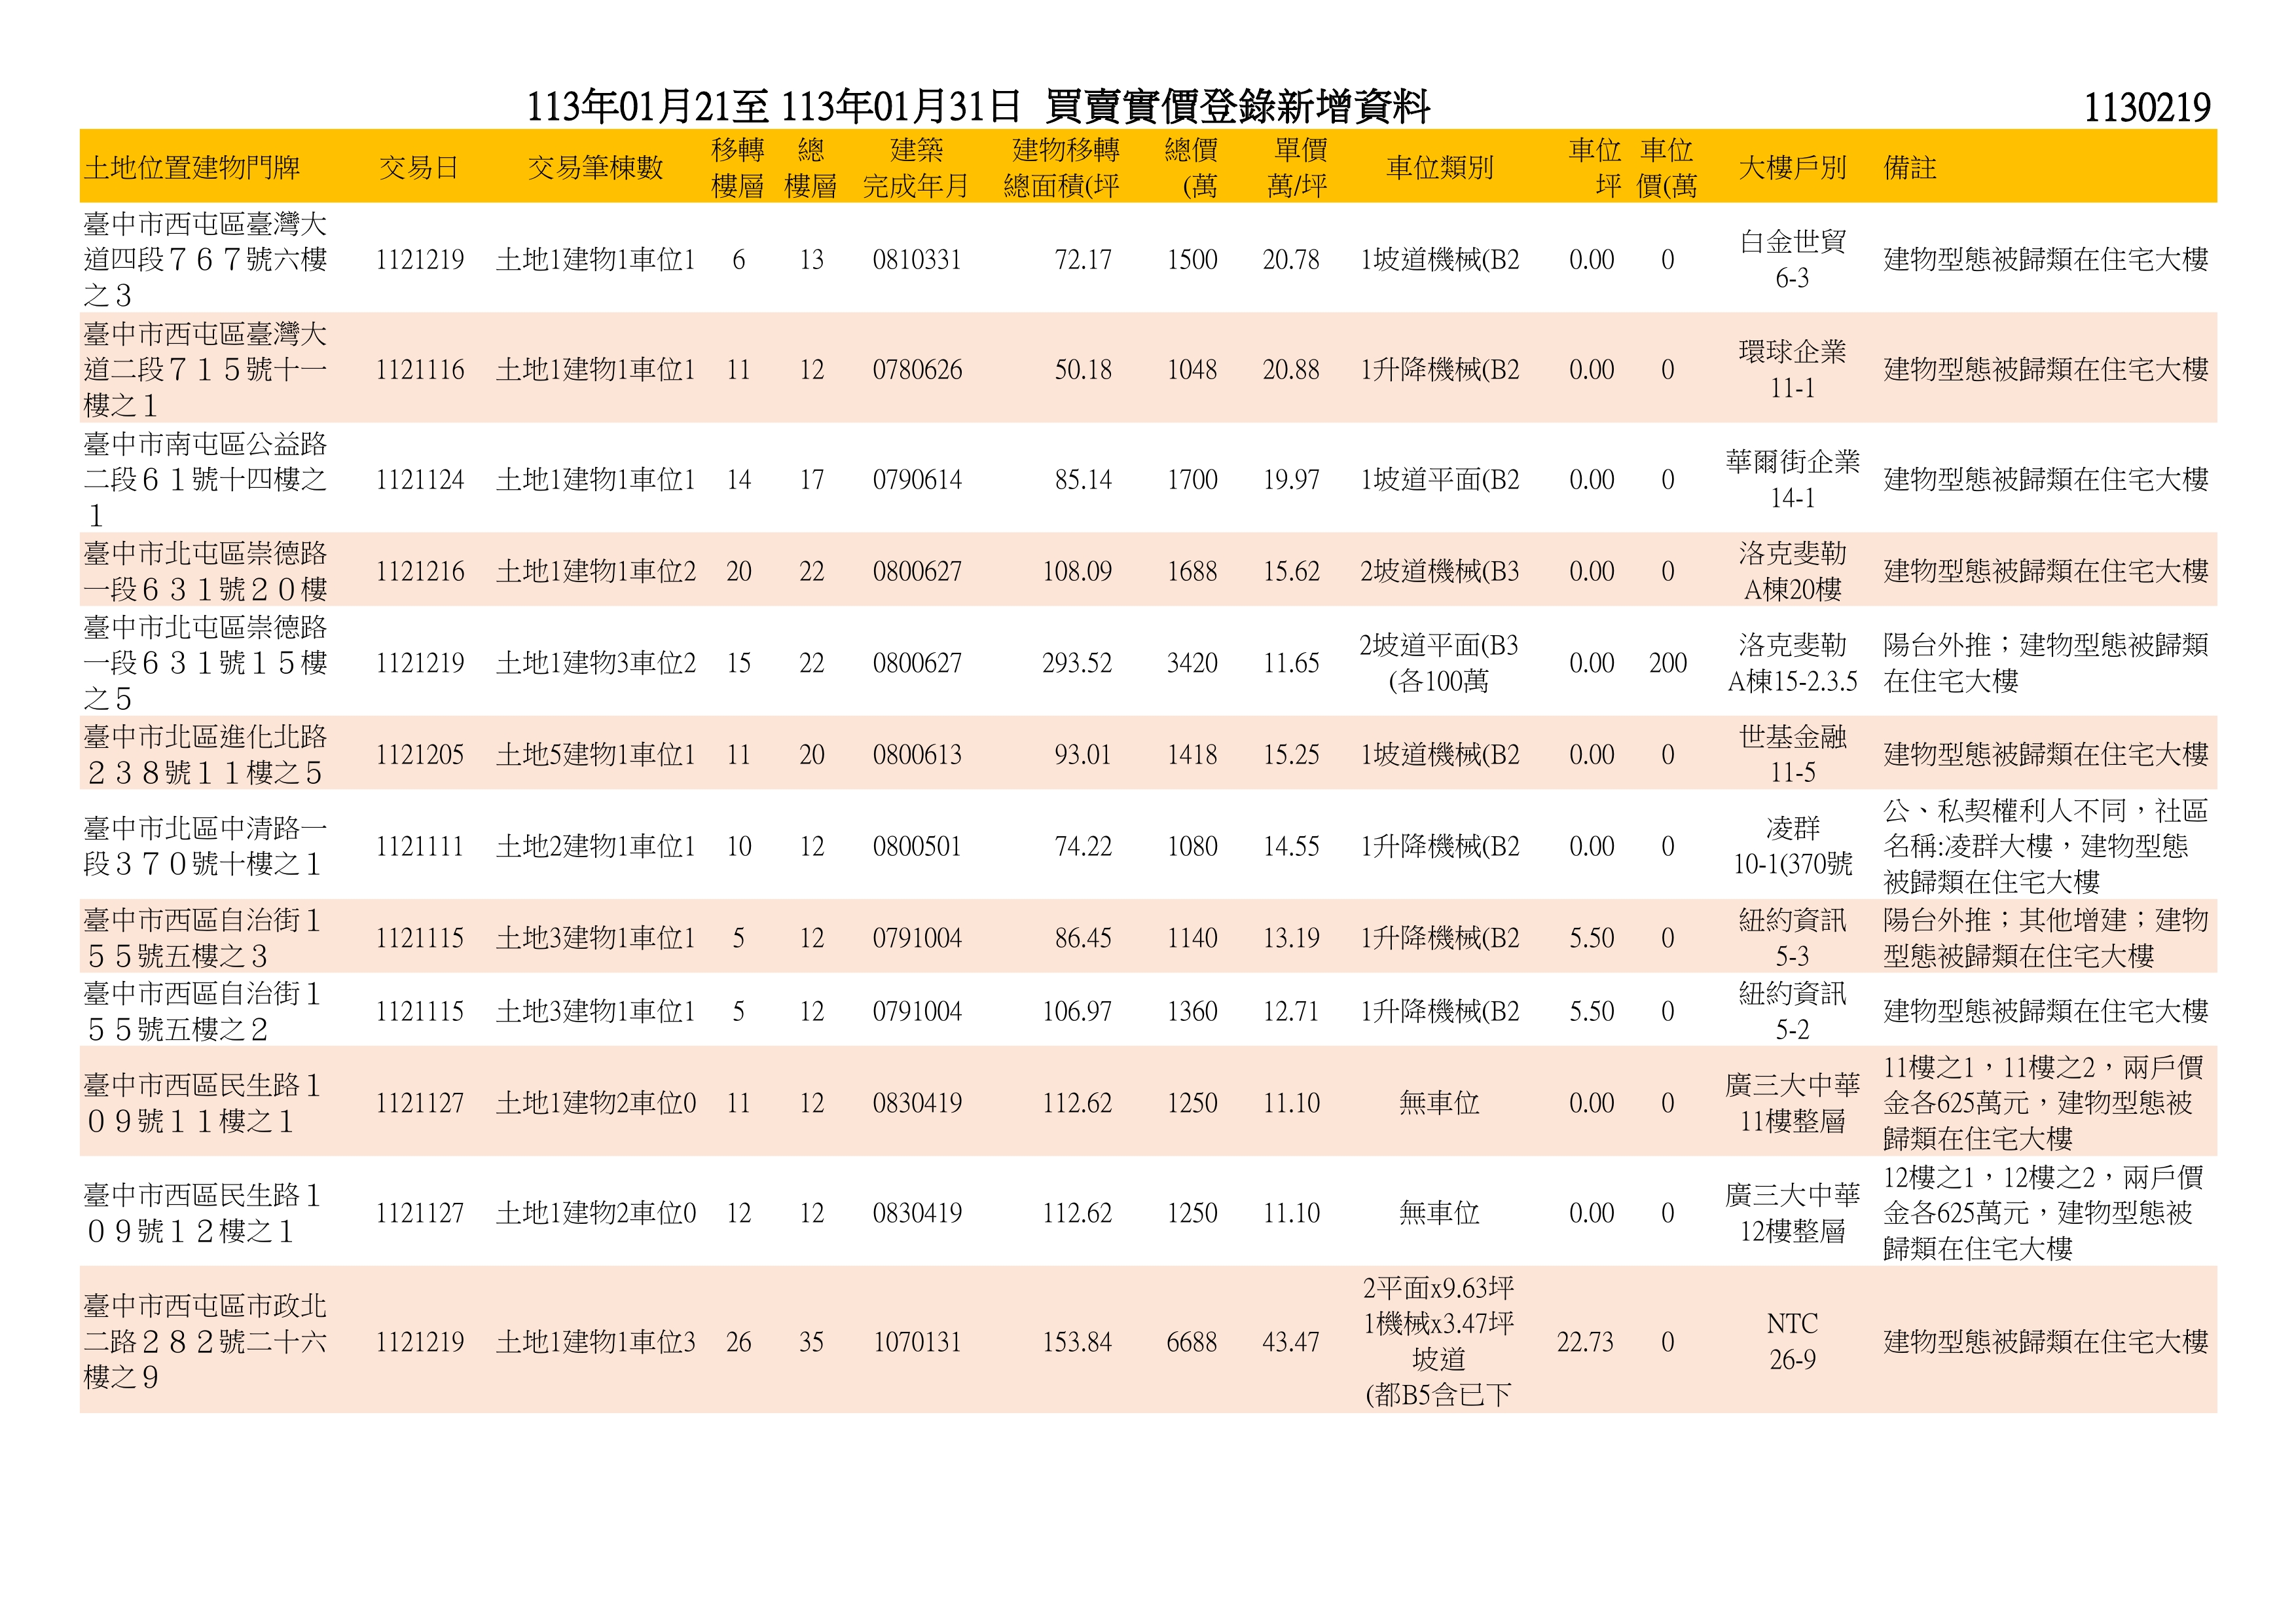
Task: Click building name 環球企業 11-1
Action: coord(1792,369)
